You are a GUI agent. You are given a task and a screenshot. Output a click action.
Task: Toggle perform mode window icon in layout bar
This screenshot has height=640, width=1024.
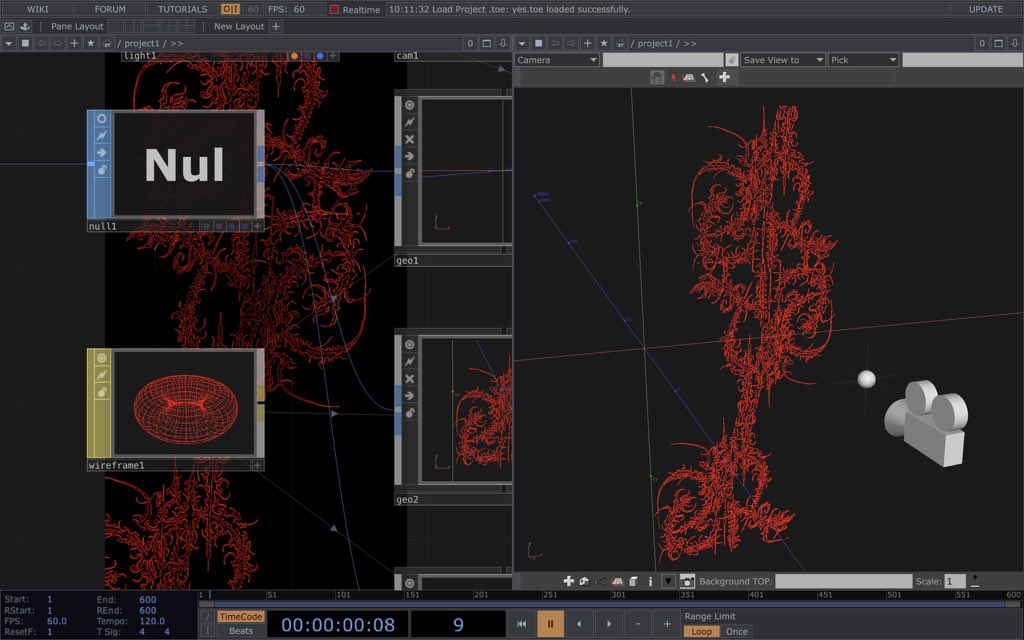[9, 26]
